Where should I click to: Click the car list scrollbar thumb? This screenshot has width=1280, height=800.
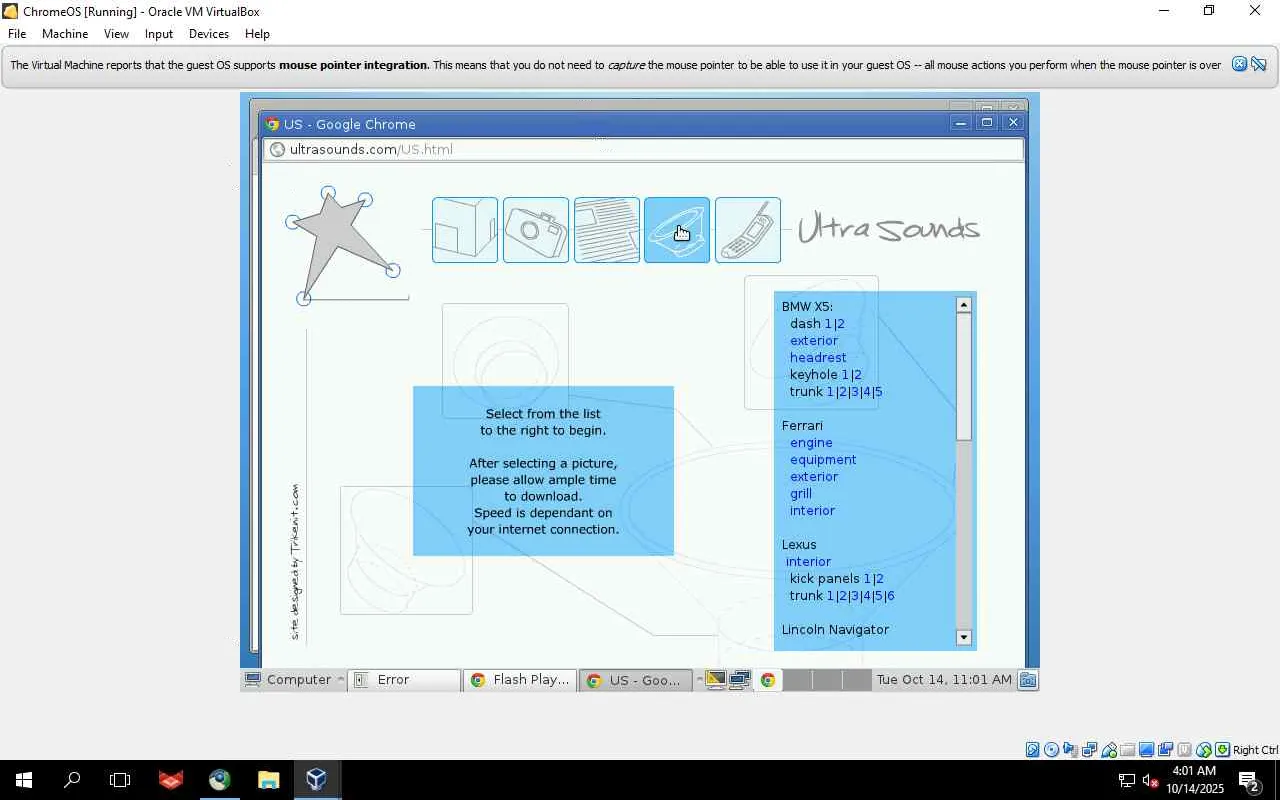964,376
